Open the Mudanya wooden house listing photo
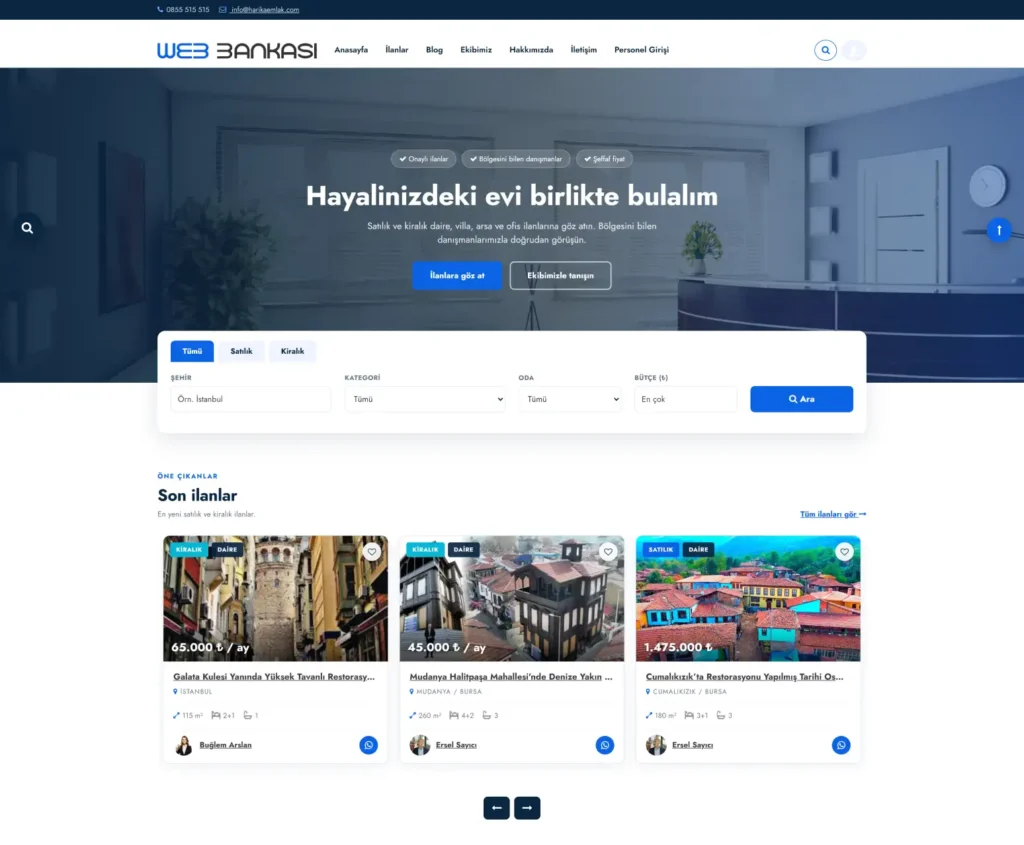The height and width of the screenshot is (845, 1024). point(512,598)
